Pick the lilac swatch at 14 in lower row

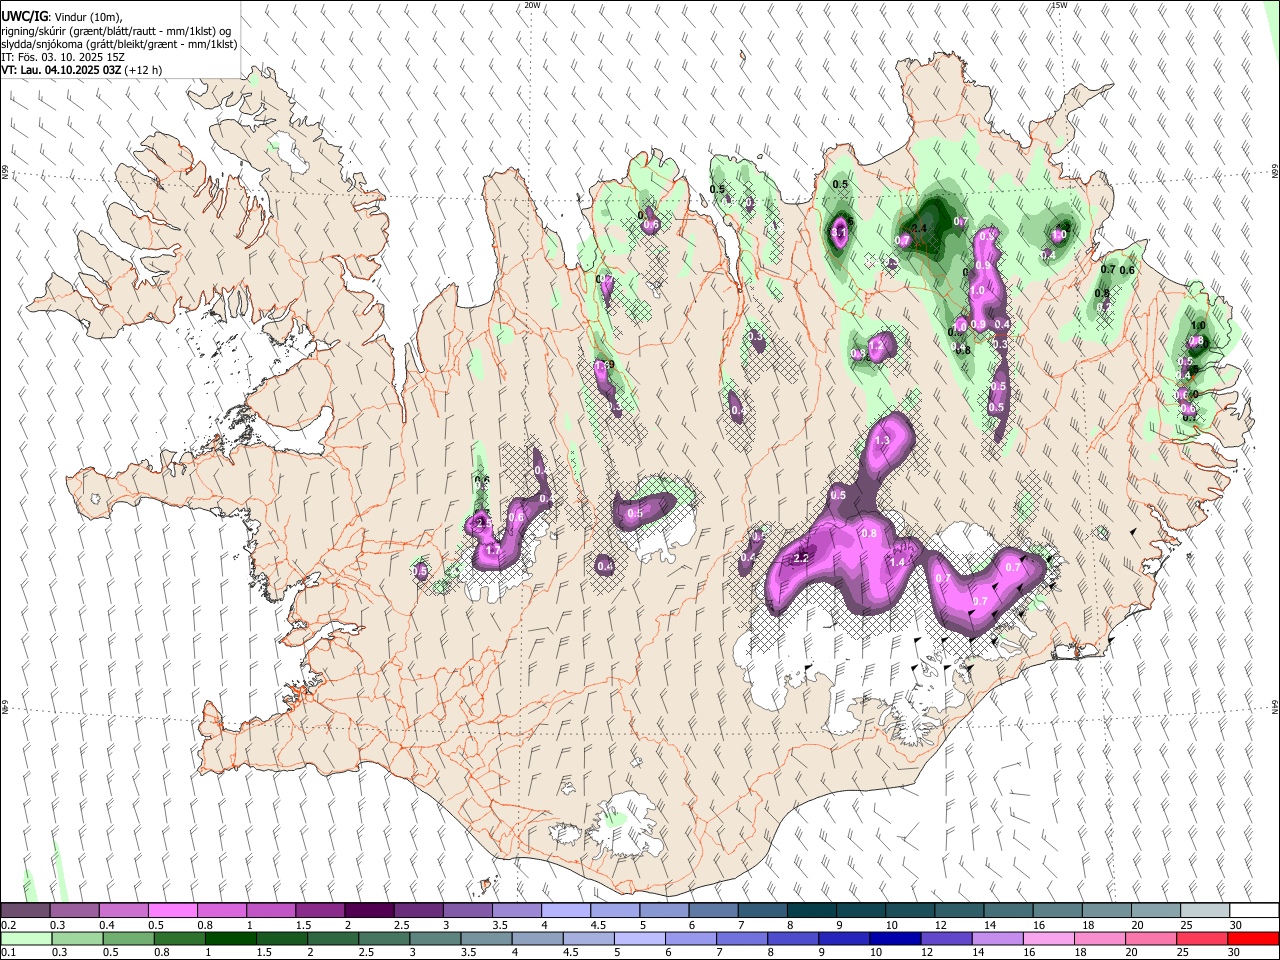point(997,938)
